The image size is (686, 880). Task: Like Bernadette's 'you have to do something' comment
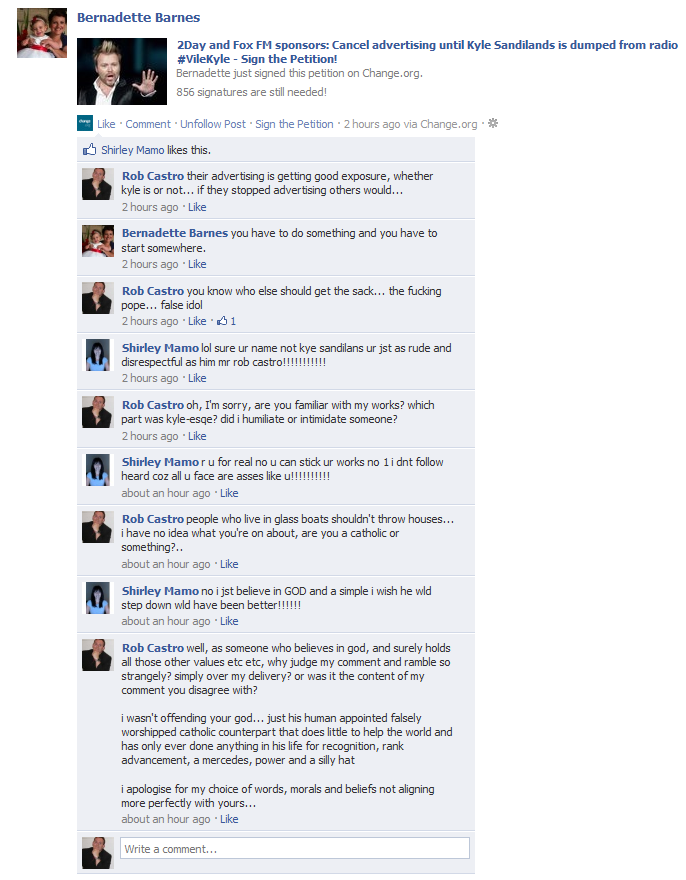tap(197, 264)
